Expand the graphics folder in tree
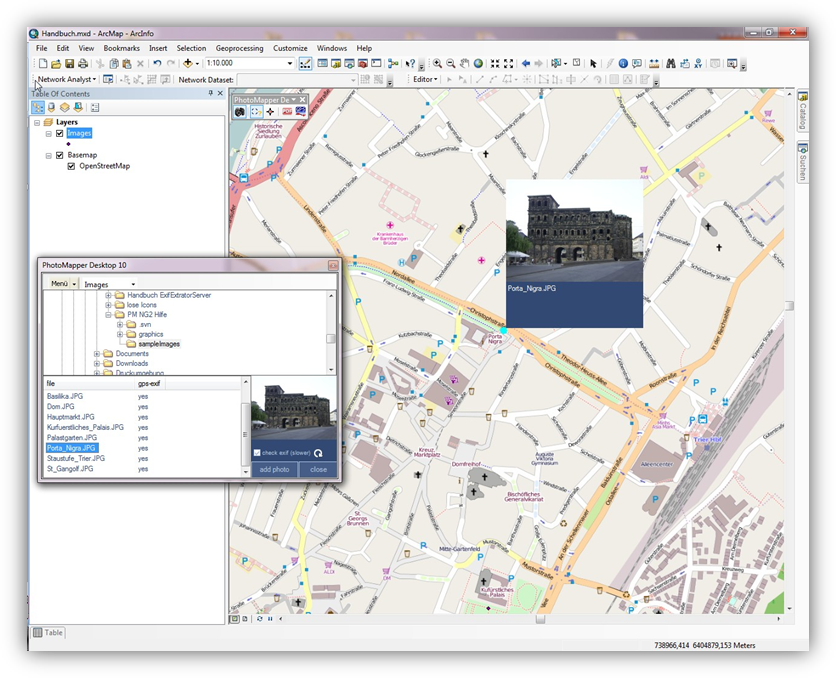The height and width of the screenshot is (678, 836). [120, 334]
